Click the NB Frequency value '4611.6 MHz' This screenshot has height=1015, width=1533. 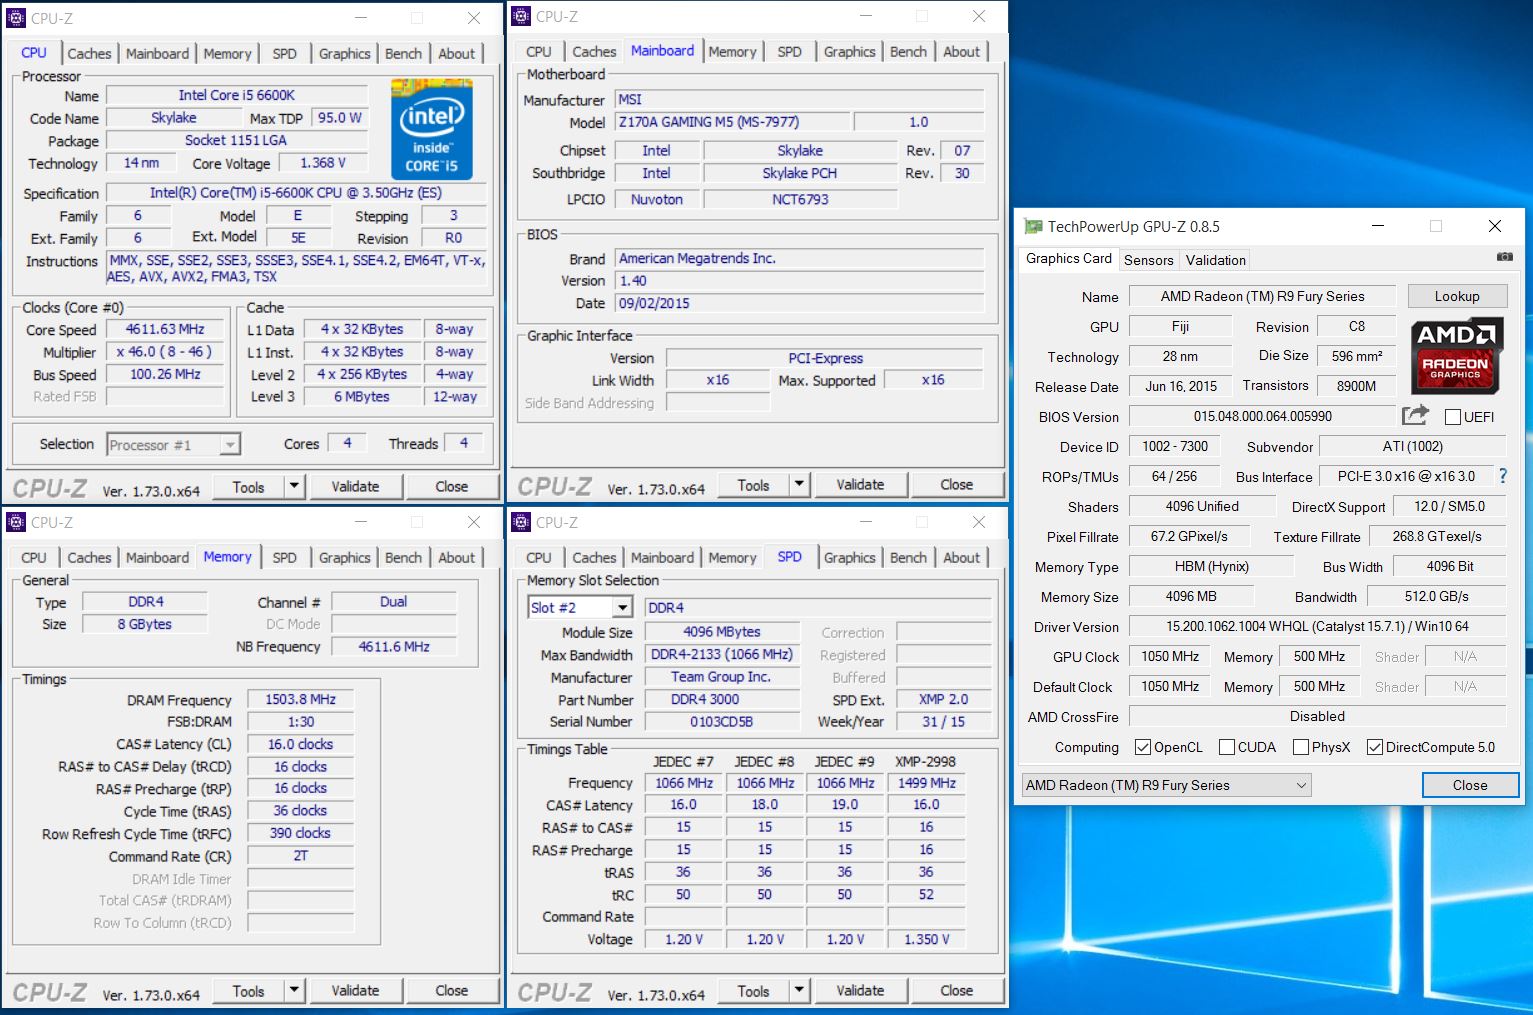[394, 647]
